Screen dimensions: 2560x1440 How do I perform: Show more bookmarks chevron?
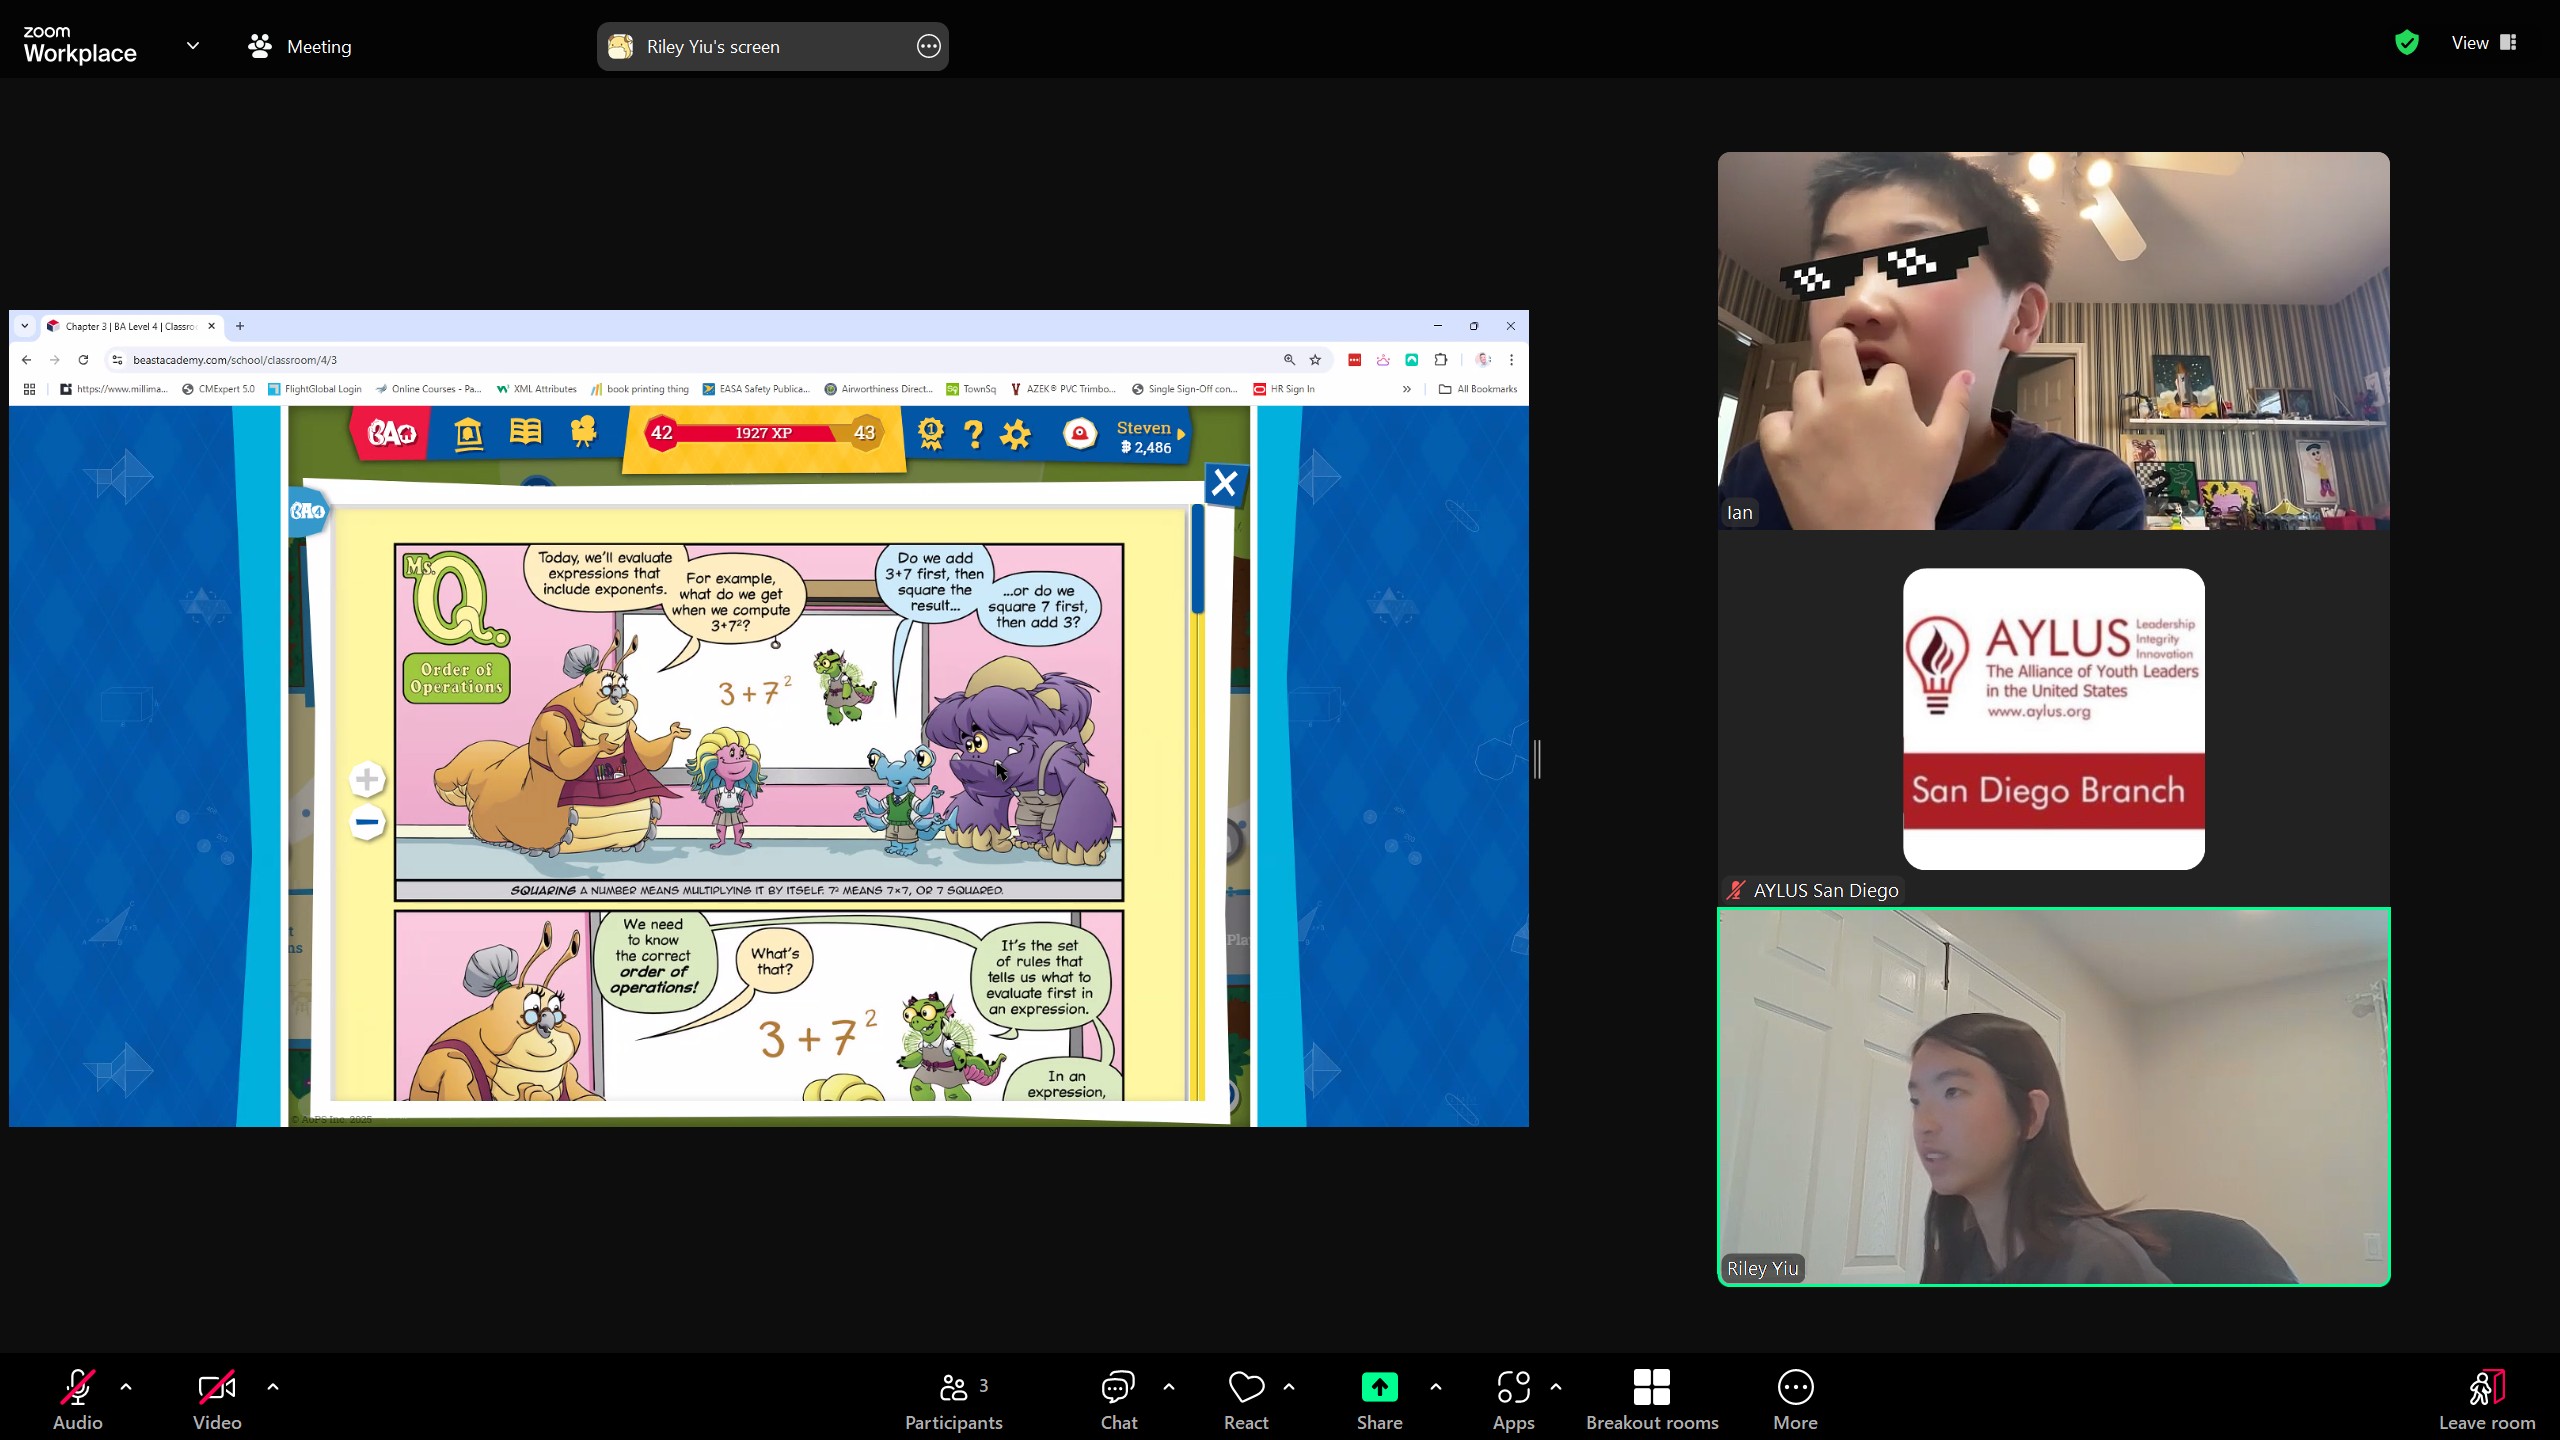(1406, 389)
